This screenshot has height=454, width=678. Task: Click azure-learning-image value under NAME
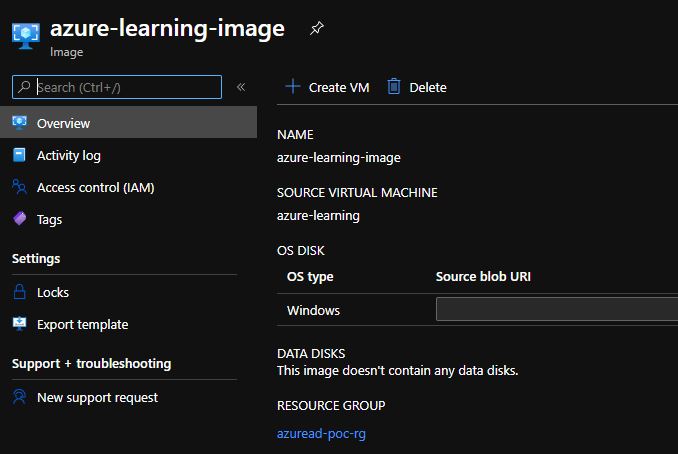point(339,157)
